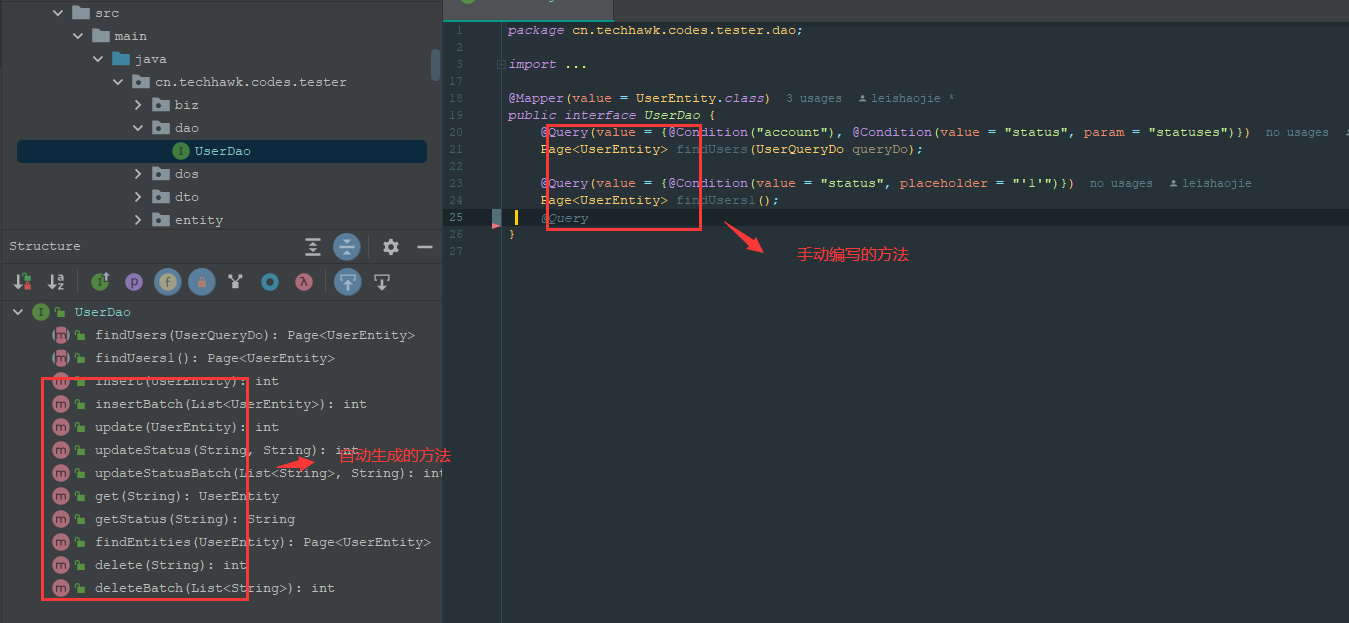Click Sort by Visibility icon in Structure toolbar
This screenshot has height=623, width=1349.
(x=22, y=282)
